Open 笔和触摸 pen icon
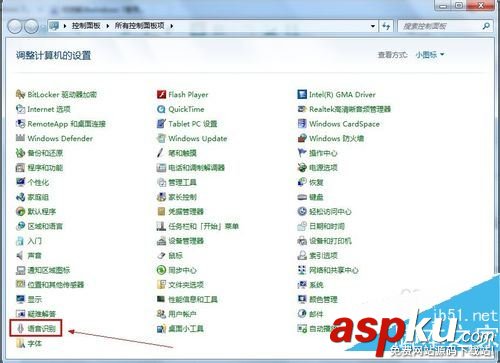The image size is (500, 363). coord(161,153)
